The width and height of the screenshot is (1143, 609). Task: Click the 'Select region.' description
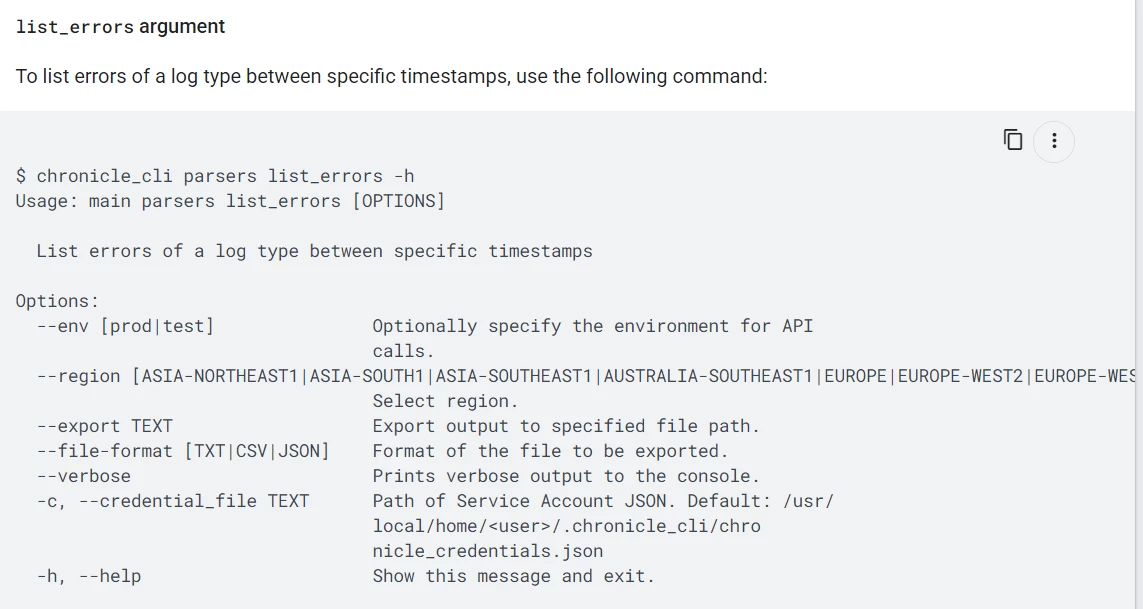pos(445,401)
